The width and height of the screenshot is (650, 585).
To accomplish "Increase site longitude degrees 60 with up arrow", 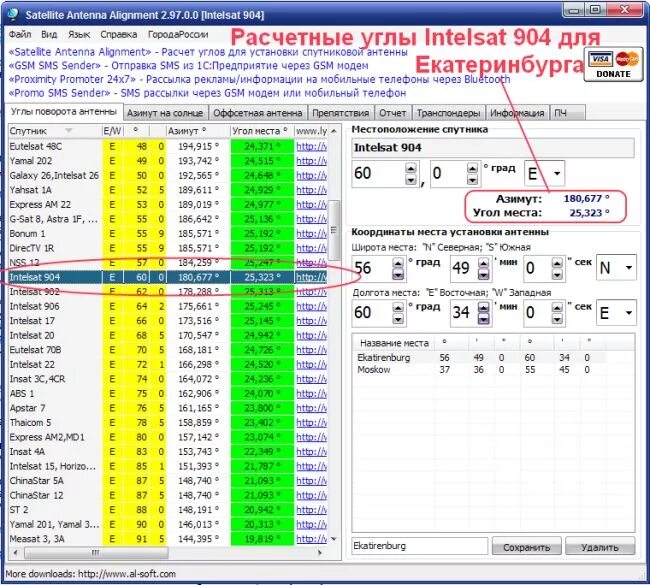I will pos(398,307).
